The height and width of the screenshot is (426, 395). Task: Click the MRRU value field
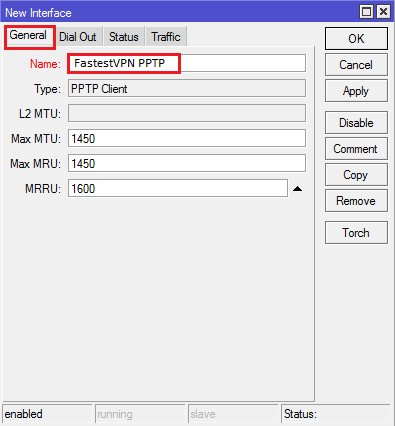pos(178,188)
